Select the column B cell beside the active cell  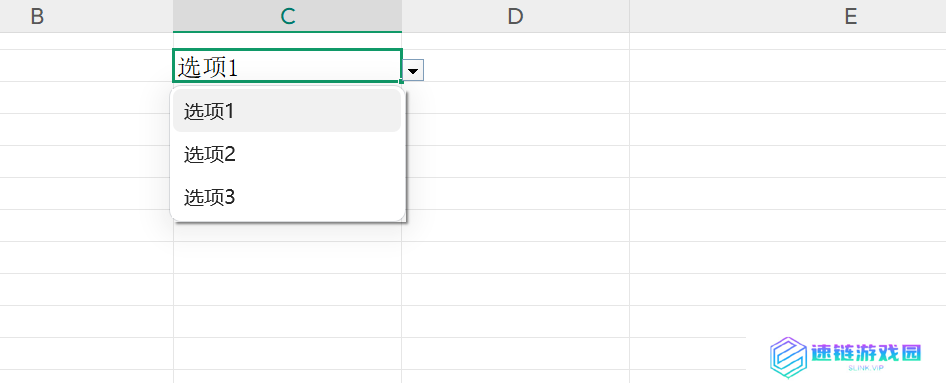[x=86, y=66]
